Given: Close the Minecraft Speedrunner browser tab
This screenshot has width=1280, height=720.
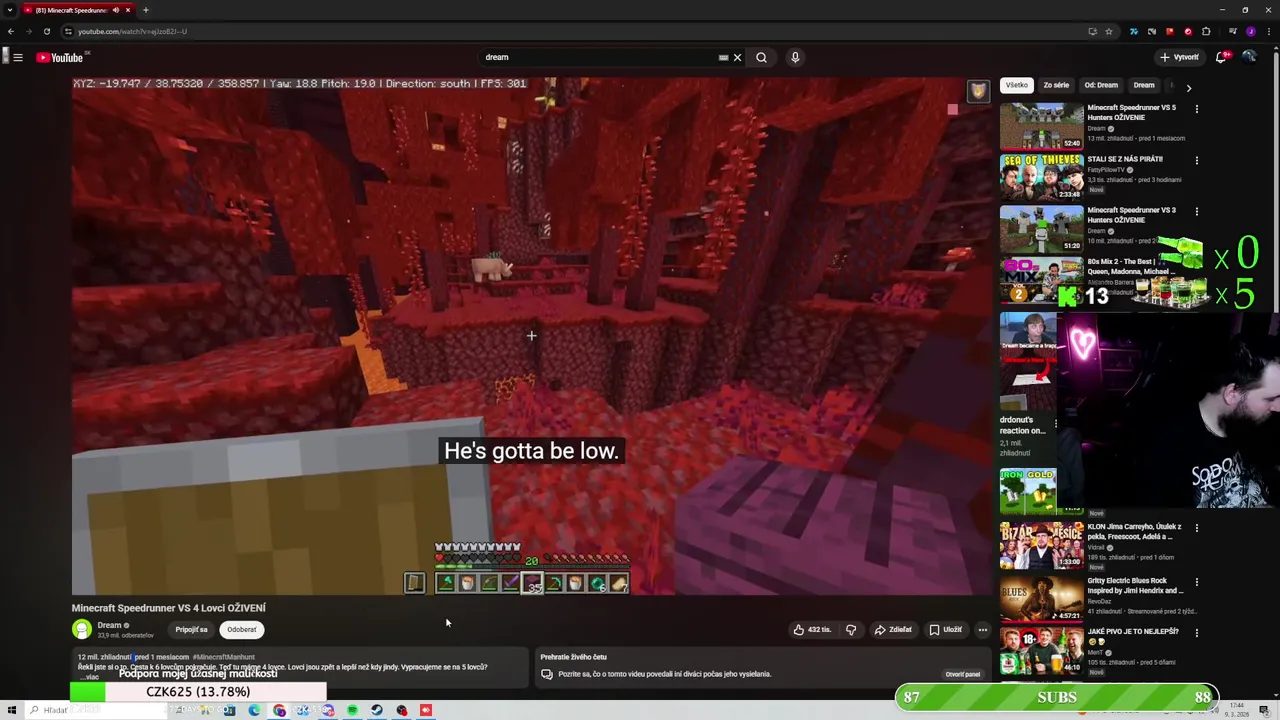Looking at the screenshot, I should tap(127, 10).
